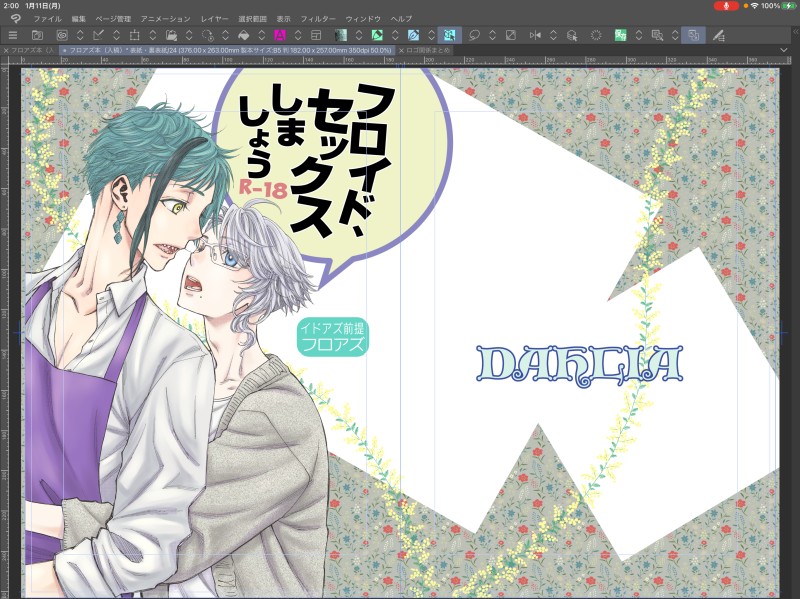The width and height of the screenshot is (800, 599).
Task: Click the pencil-on-chart edit icon
Action: pyautogui.click(x=98, y=35)
